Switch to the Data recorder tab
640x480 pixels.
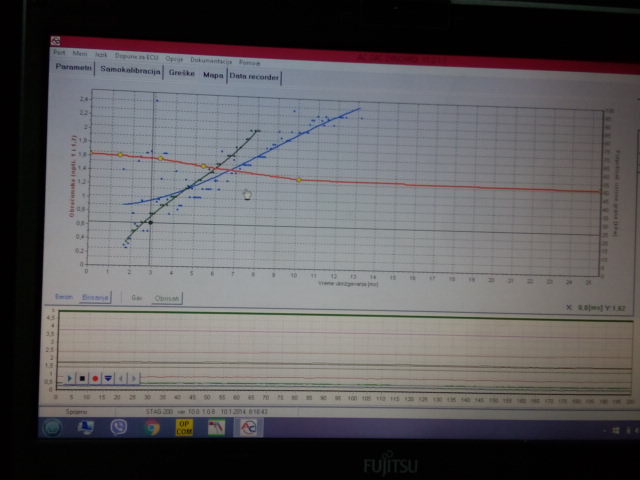coord(254,77)
